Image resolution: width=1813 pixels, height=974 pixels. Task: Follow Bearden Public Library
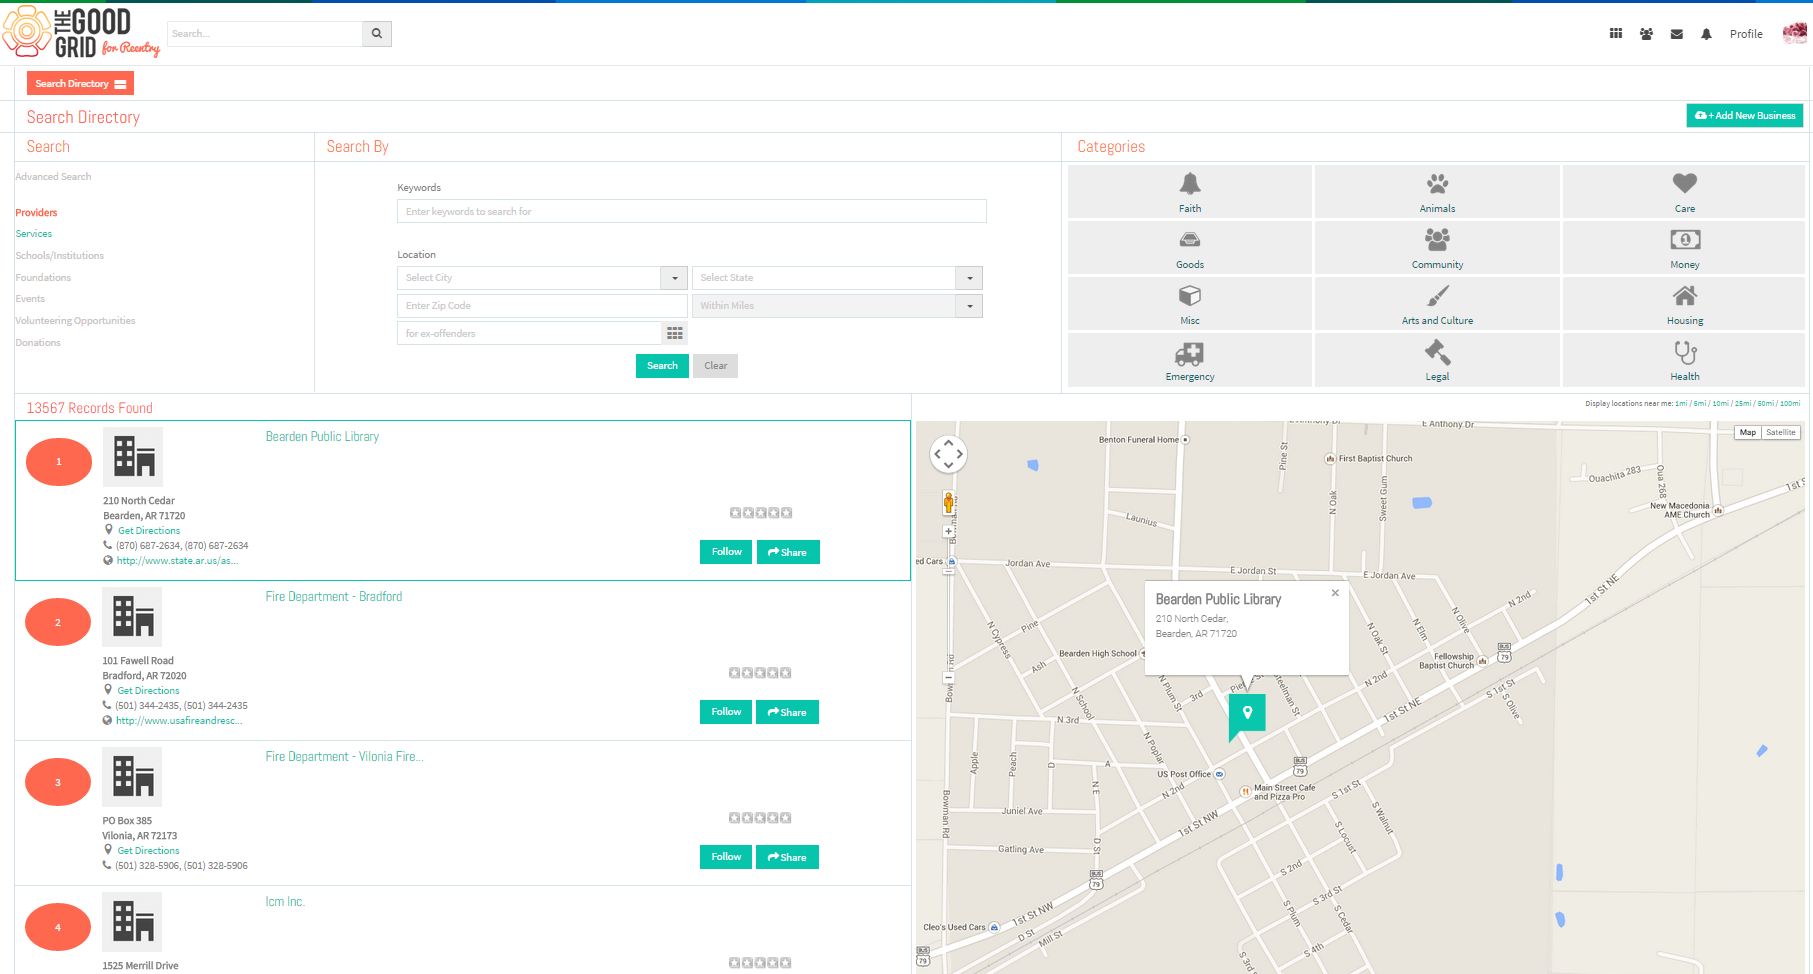pyautogui.click(x=726, y=552)
